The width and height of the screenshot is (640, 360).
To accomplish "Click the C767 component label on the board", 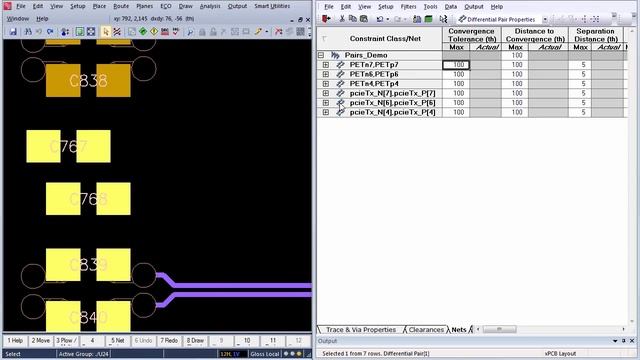I will click(x=68, y=146).
